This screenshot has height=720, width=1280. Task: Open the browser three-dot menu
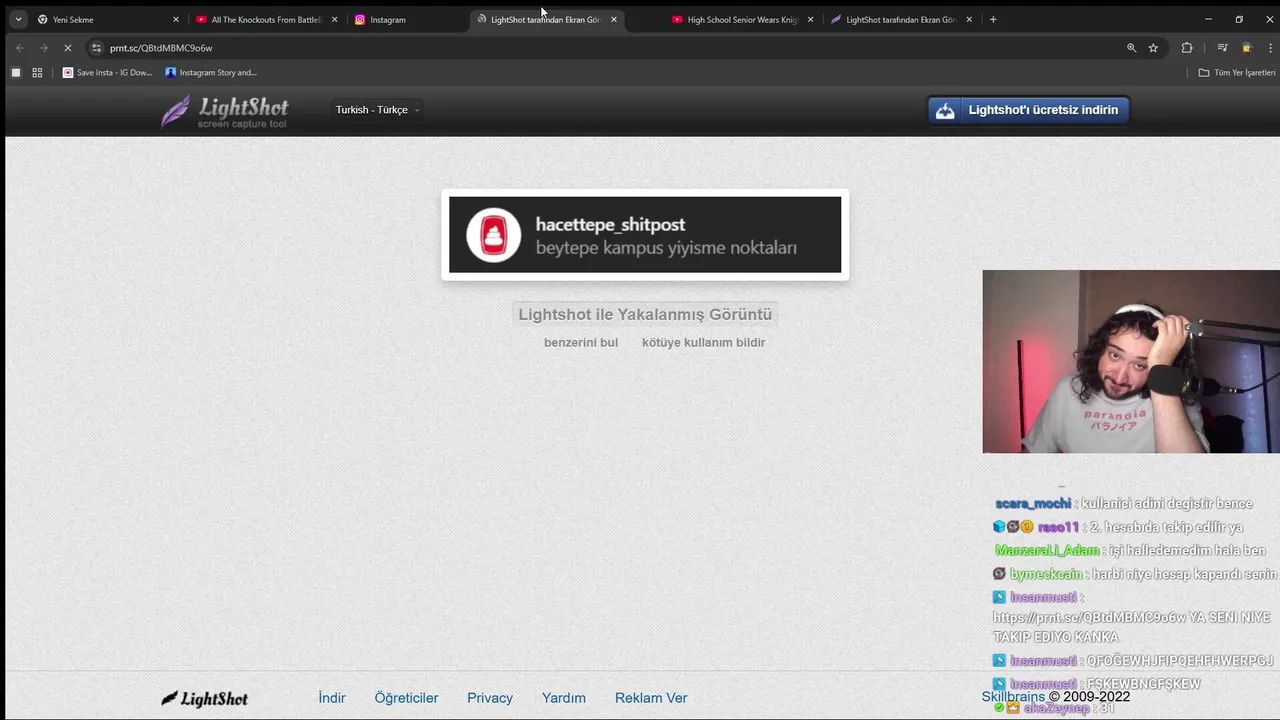(x=1268, y=48)
